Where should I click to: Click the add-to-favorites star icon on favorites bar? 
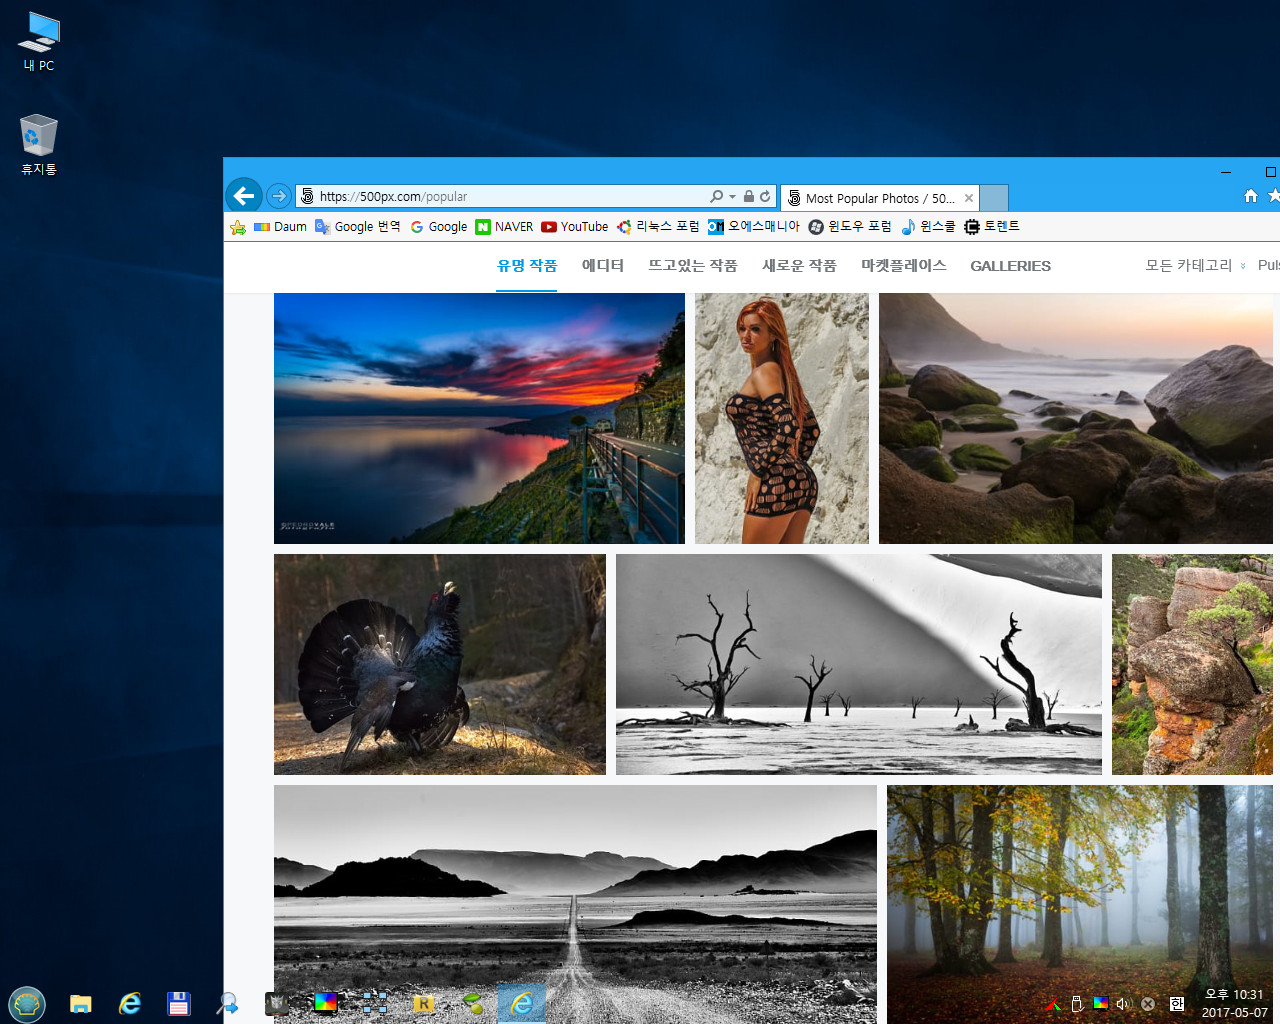(x=238, y=227)
